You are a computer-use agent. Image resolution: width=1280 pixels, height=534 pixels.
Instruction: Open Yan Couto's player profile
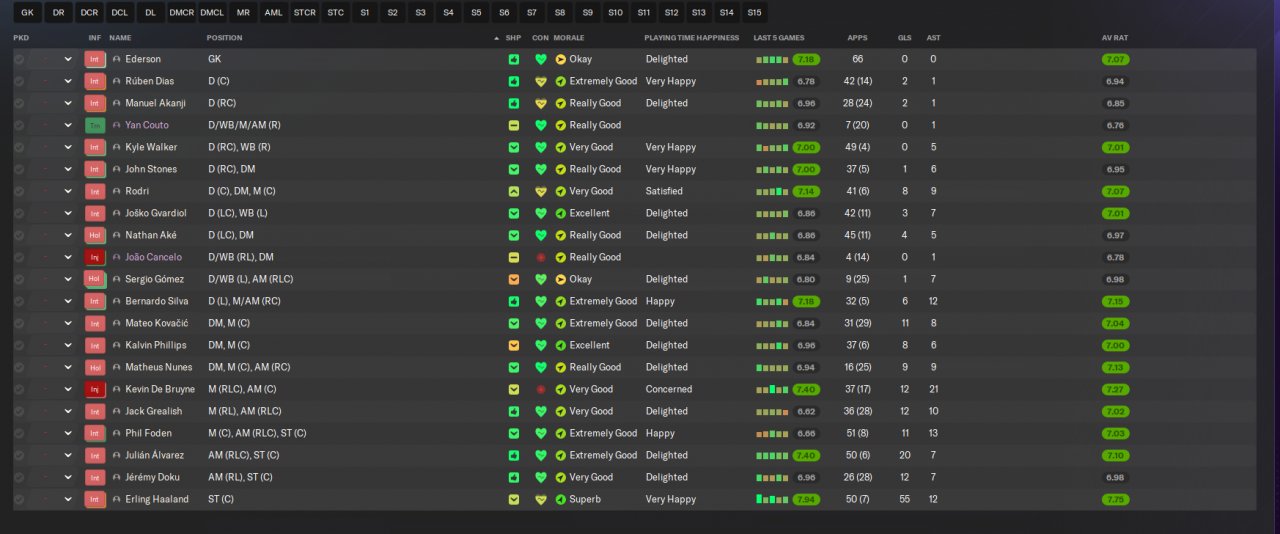(147, 125)
